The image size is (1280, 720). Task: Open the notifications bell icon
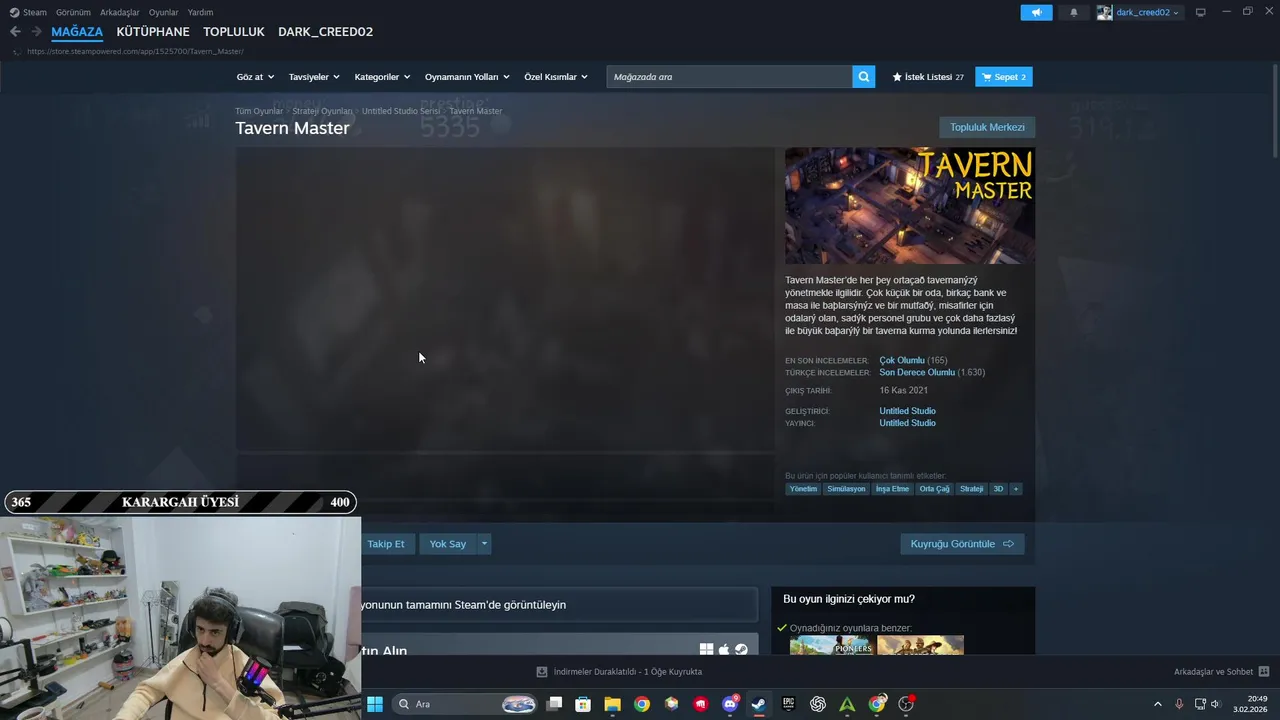coord(1074,12)
